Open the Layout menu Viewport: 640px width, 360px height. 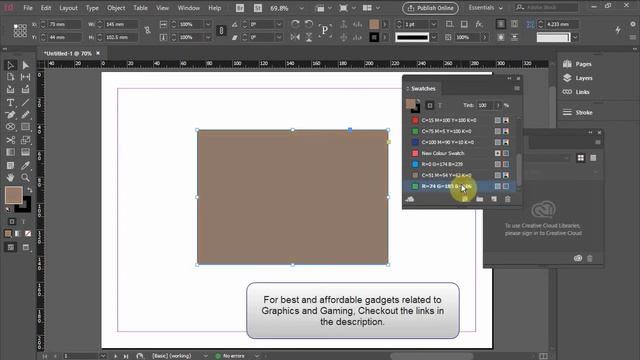pyautogui.click(x=68, y=8)
